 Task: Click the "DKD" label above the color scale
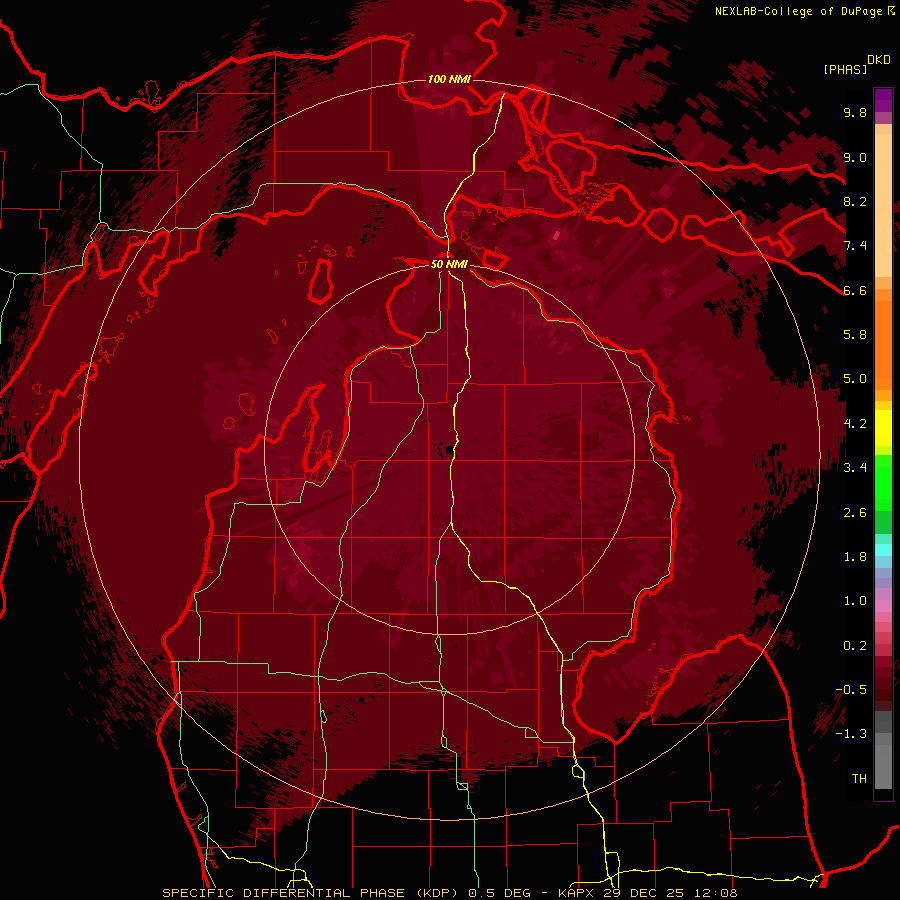click(x=879, y=60)
